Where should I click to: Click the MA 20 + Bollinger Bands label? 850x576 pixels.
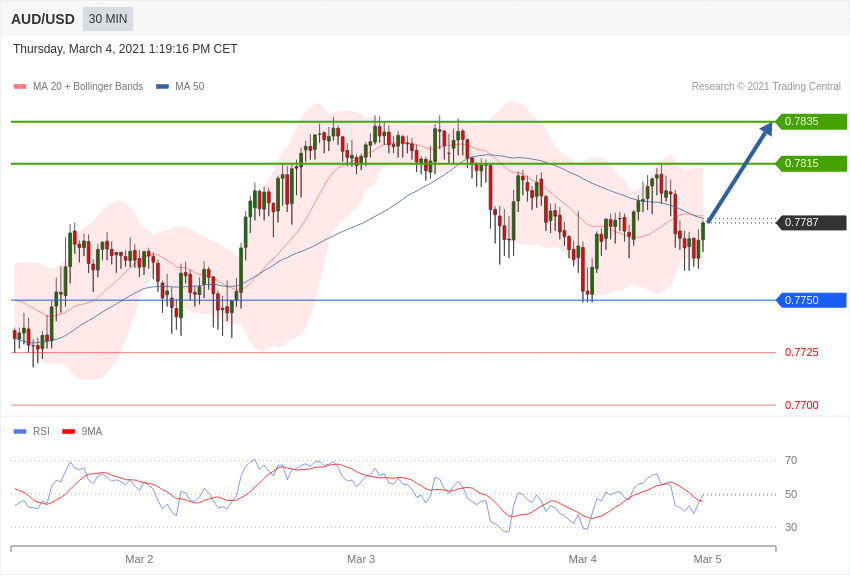click(x=88, y=87)
